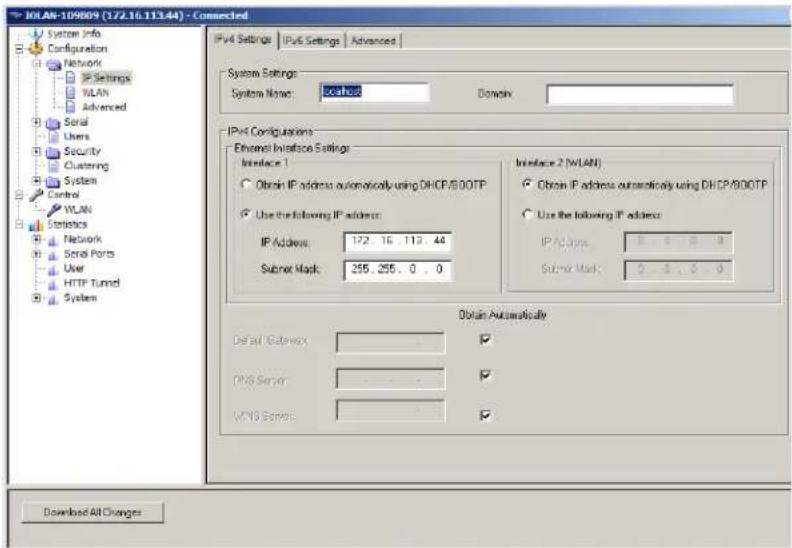Screen dimensions: 792x548
Task: Switch to the IPv4 Settings tab
Action: coord(243,39)
